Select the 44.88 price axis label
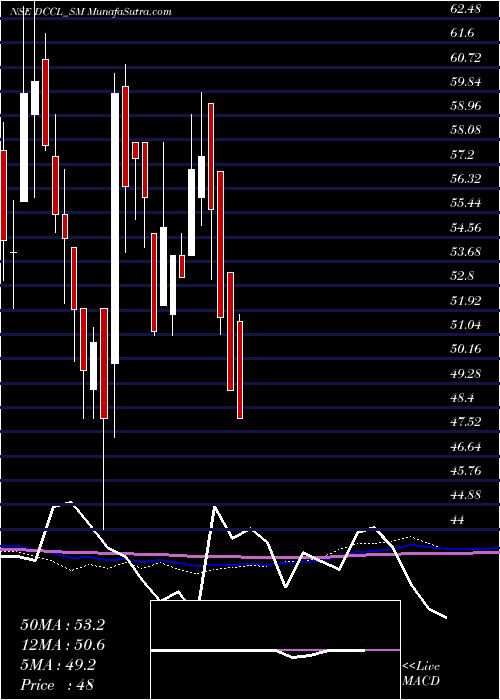 click(x=466, y=494)
